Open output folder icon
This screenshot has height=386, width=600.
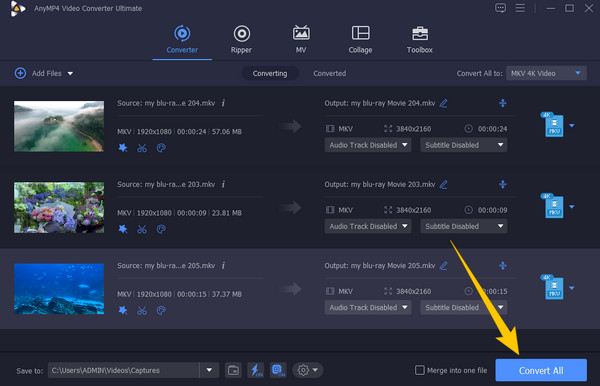pyautogui.click(x=233, y=370)
